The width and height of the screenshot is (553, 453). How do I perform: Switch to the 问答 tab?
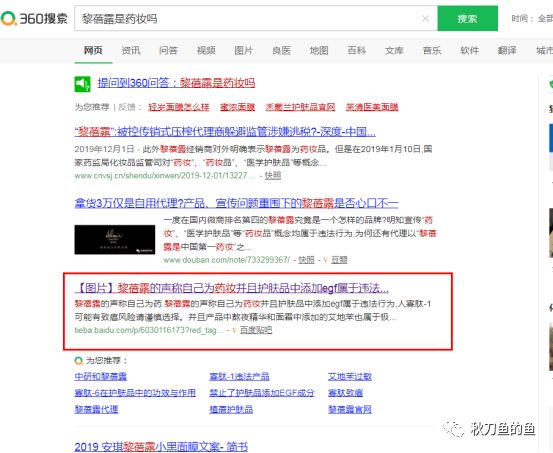[x=168, y=50]
